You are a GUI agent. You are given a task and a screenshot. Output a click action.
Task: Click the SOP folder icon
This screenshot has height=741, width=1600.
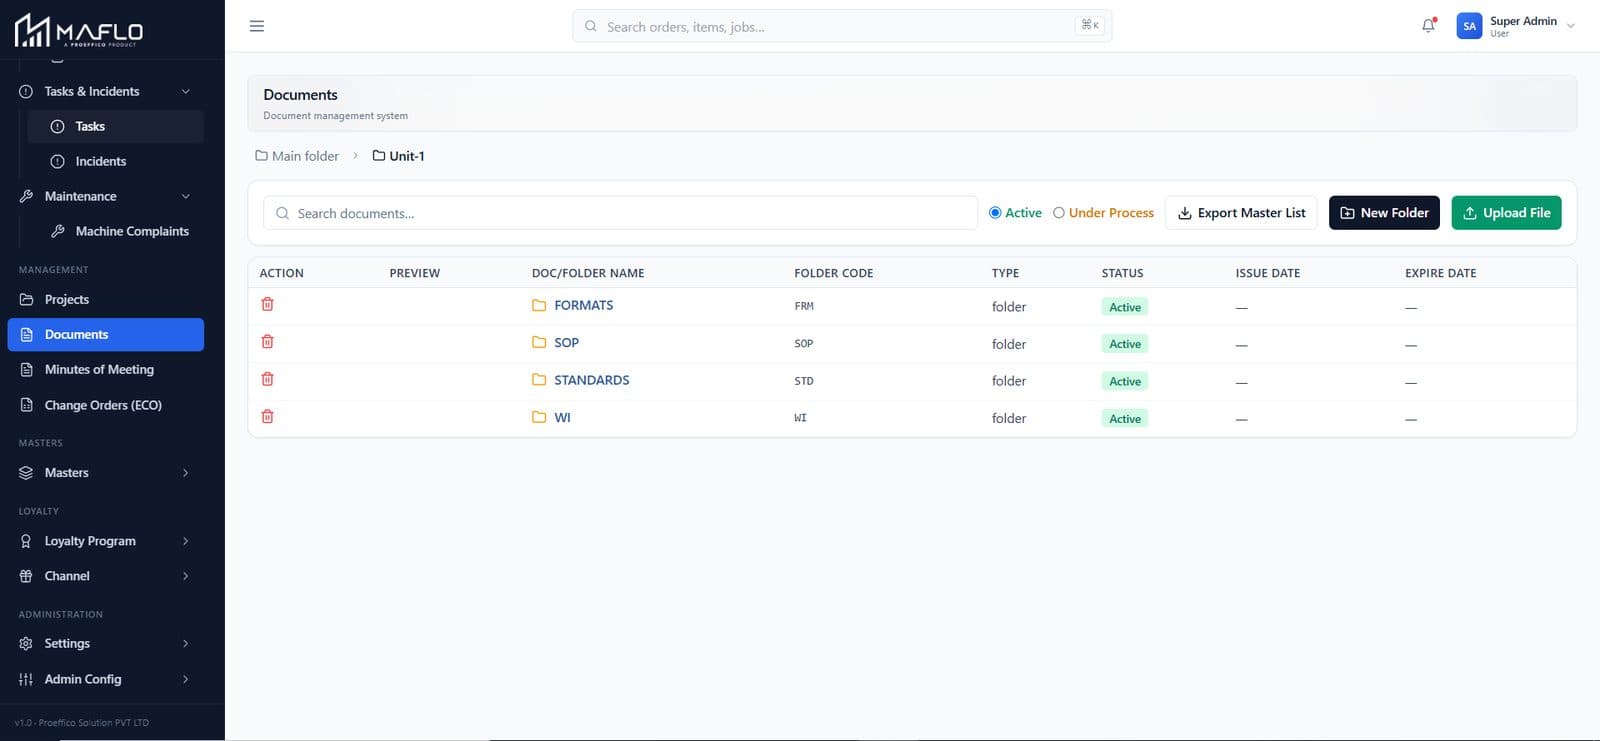coord(539,342)
